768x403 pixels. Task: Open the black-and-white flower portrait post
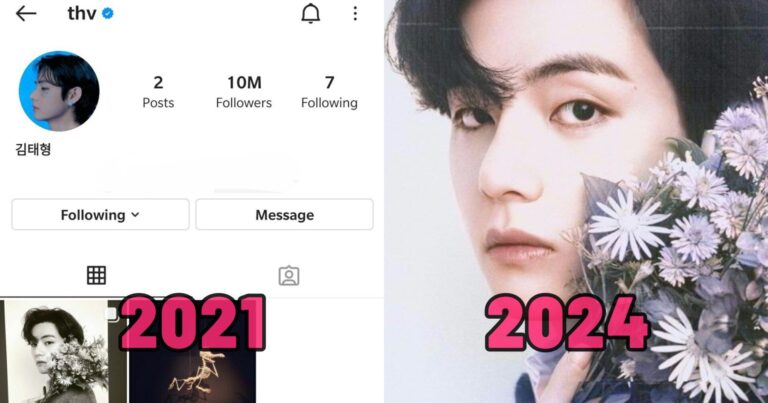(63, 352)
